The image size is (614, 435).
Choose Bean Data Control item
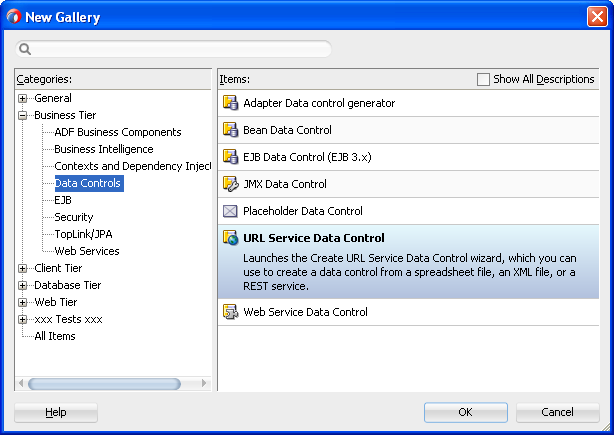click(x=408, y=130)
